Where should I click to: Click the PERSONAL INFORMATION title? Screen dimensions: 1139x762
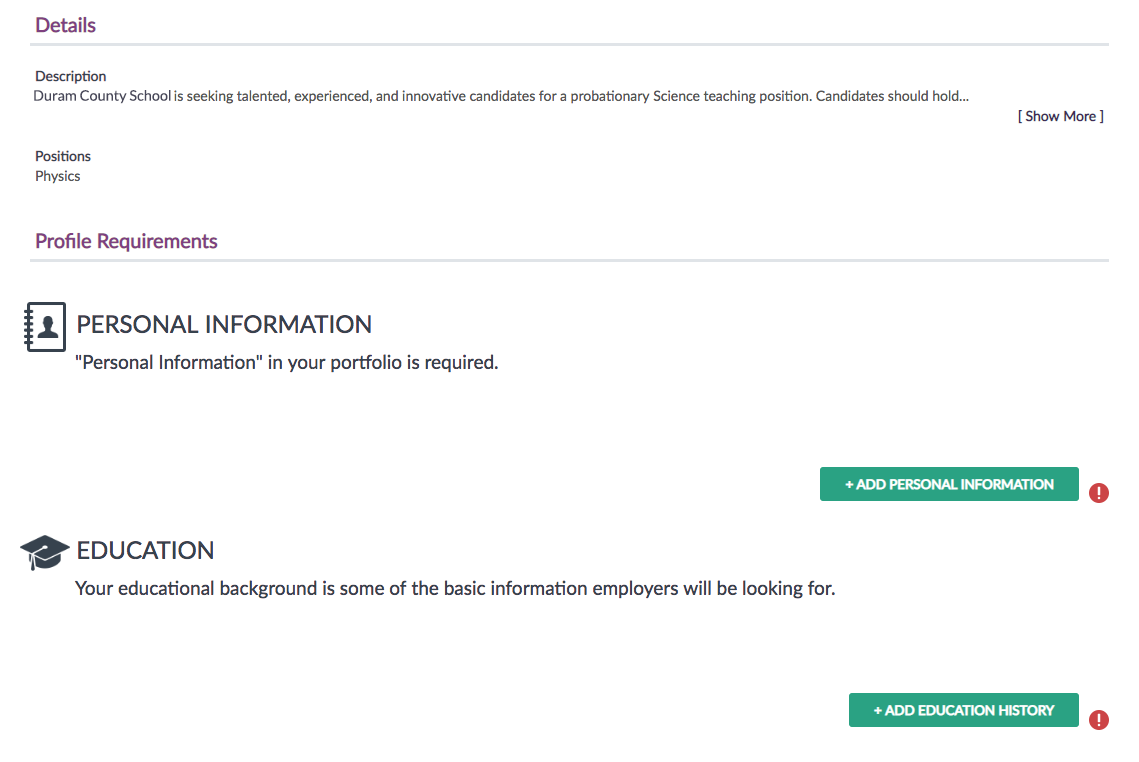pos(224,325)
